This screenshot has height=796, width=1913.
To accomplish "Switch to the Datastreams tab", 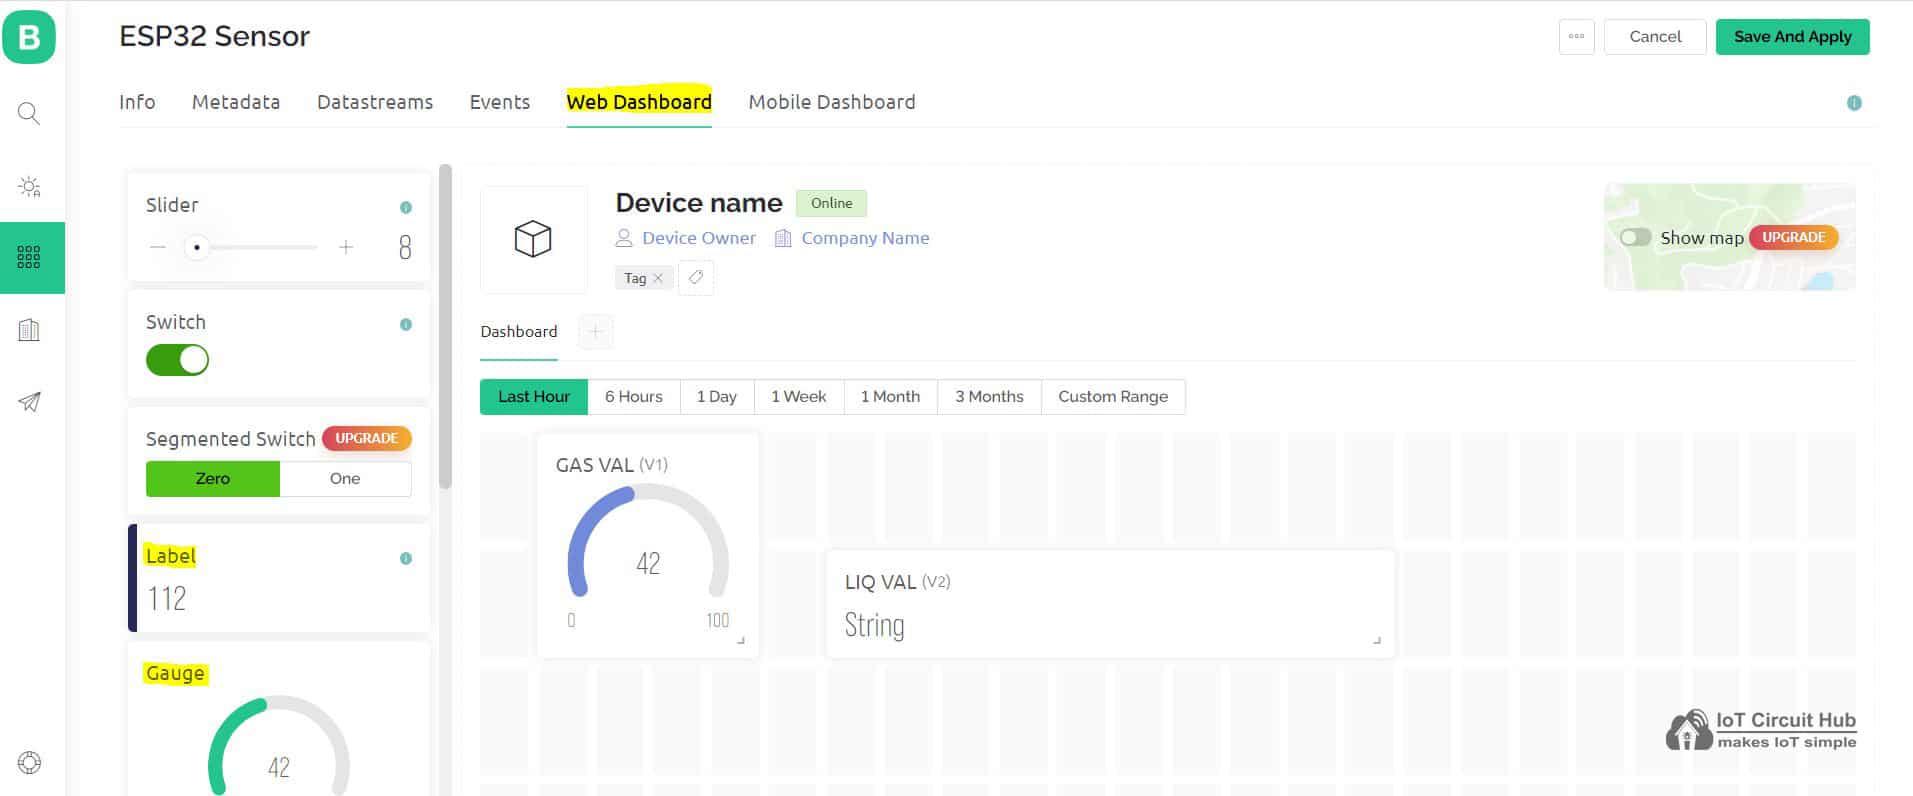I will (x=375, y=102).
